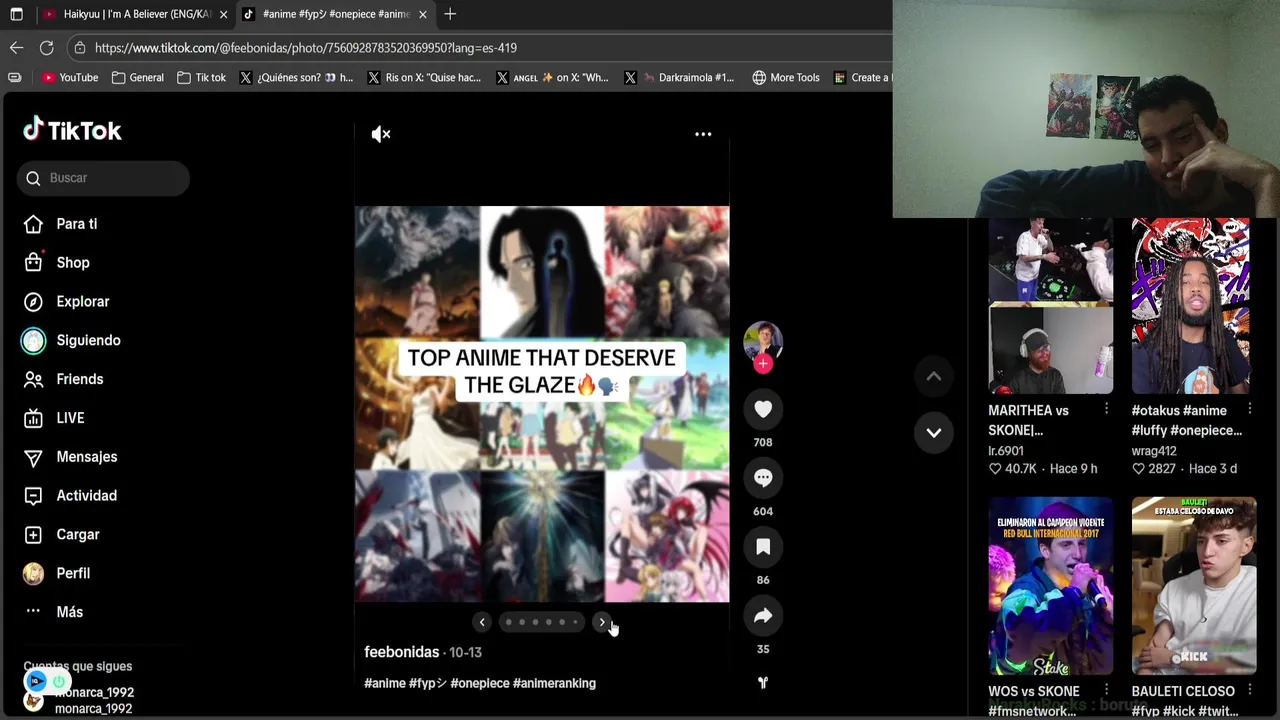This screenshot has height=720, width=1280.
Task: Open Darkraimola X bookmark
Action: [x=680, y=77]
